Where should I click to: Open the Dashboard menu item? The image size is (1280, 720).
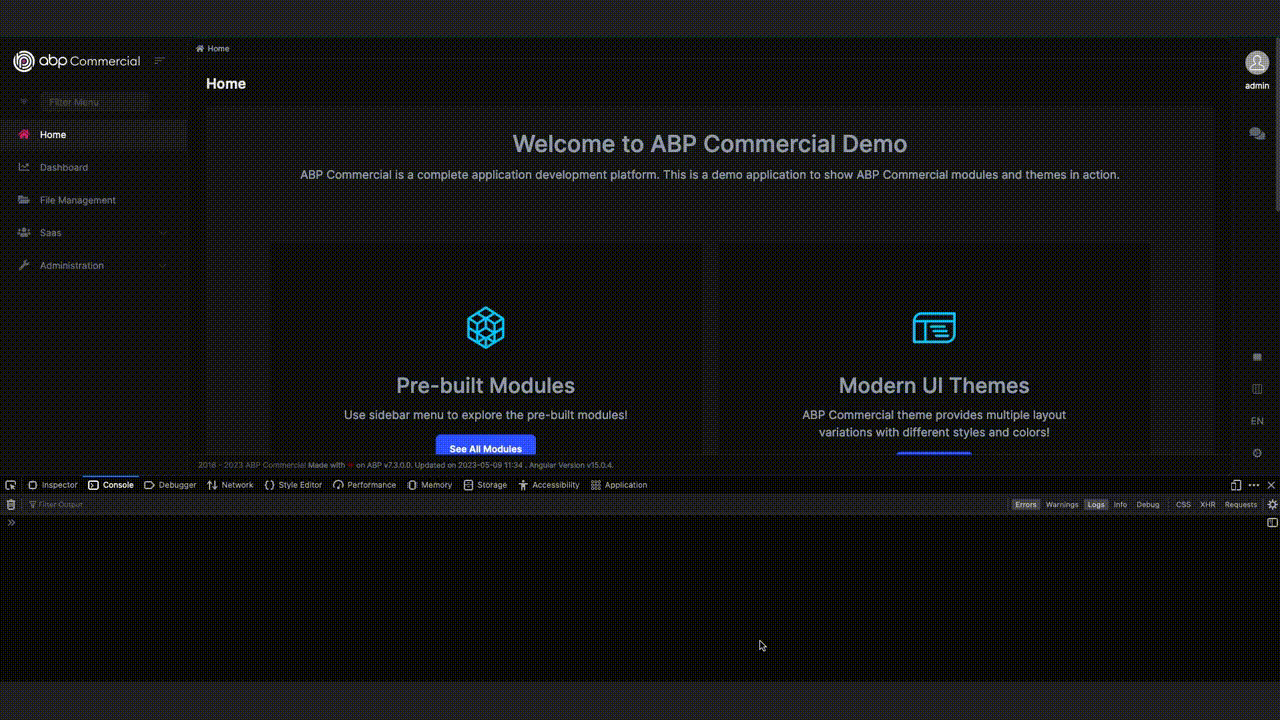(x=64, y=168)
